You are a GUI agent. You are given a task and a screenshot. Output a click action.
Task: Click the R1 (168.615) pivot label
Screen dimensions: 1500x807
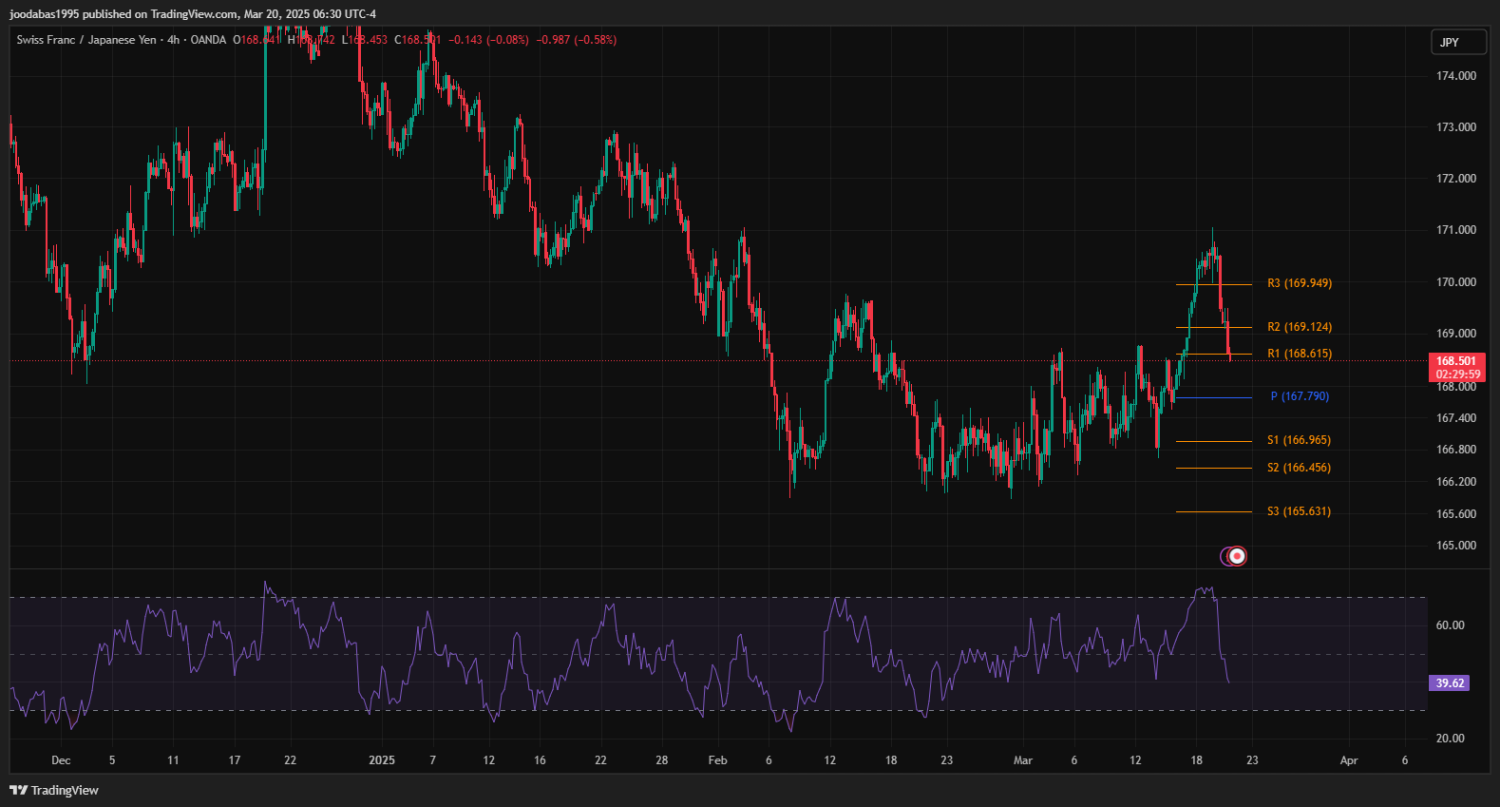click(1299, 353)
